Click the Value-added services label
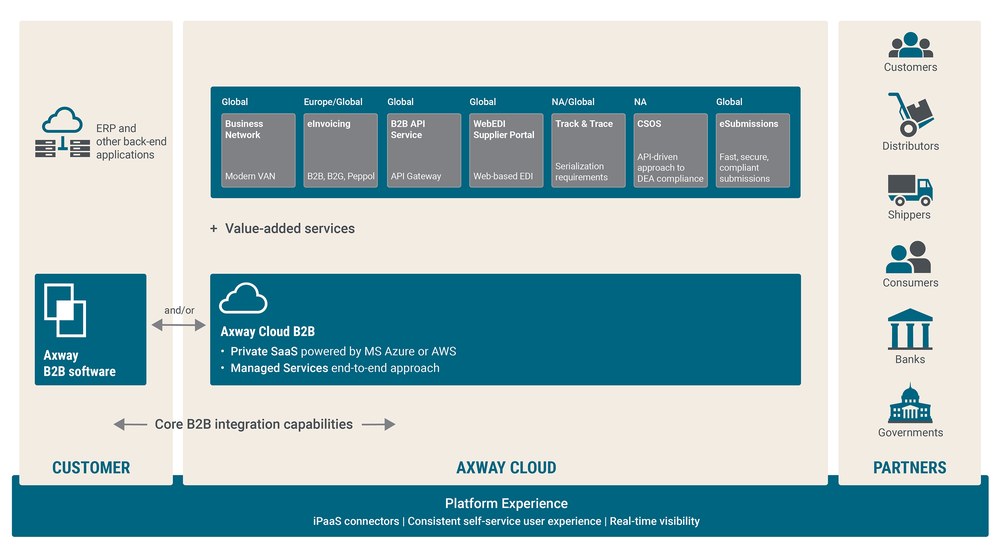Viewport: 1000px width, 551px height. [290, 228]
